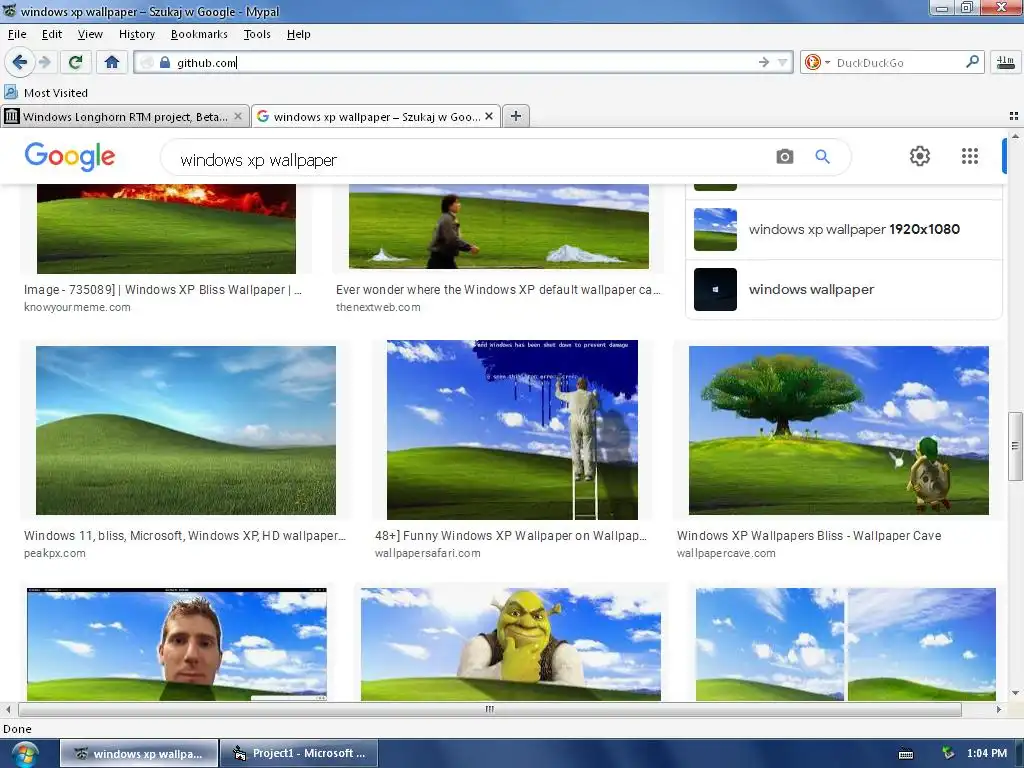This screenshot has width=1024, height=768.
Task: Open the man's face Bliss wallpaper image
Action: click(x=176, y=645)
